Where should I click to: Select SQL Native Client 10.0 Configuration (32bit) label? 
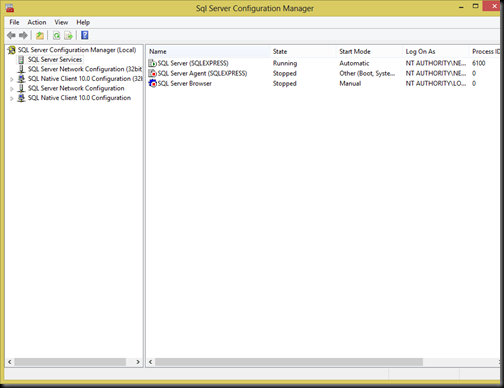coord(85,79)
